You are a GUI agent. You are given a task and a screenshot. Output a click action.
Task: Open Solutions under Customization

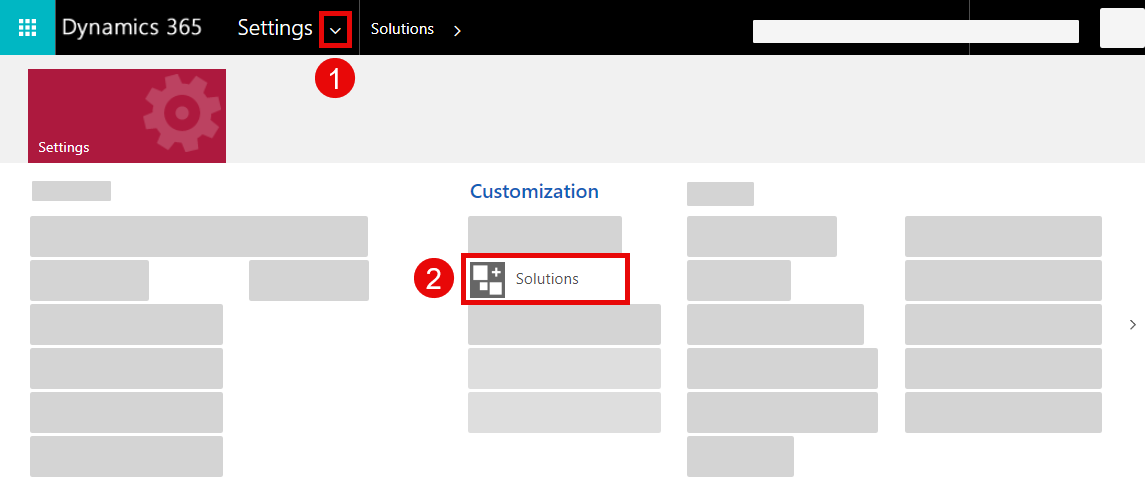point(545,280)
